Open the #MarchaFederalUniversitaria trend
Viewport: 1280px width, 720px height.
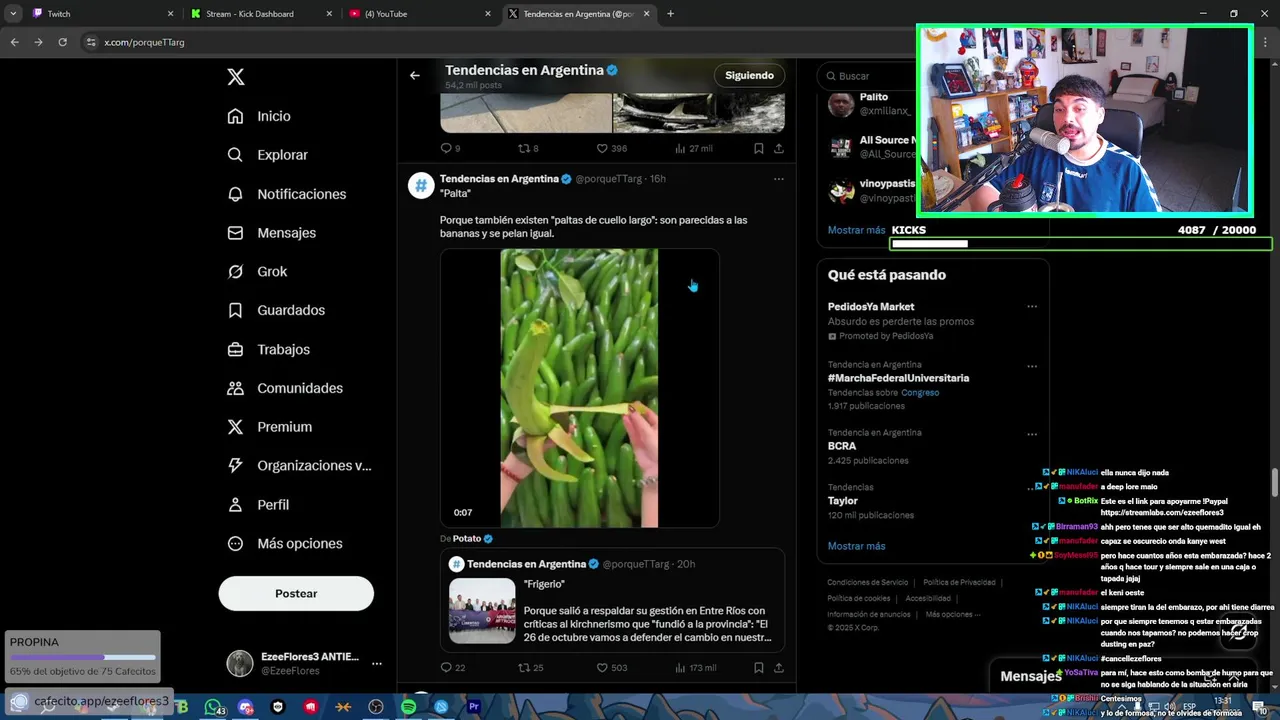pyautogui.click(x=898, y=378)
